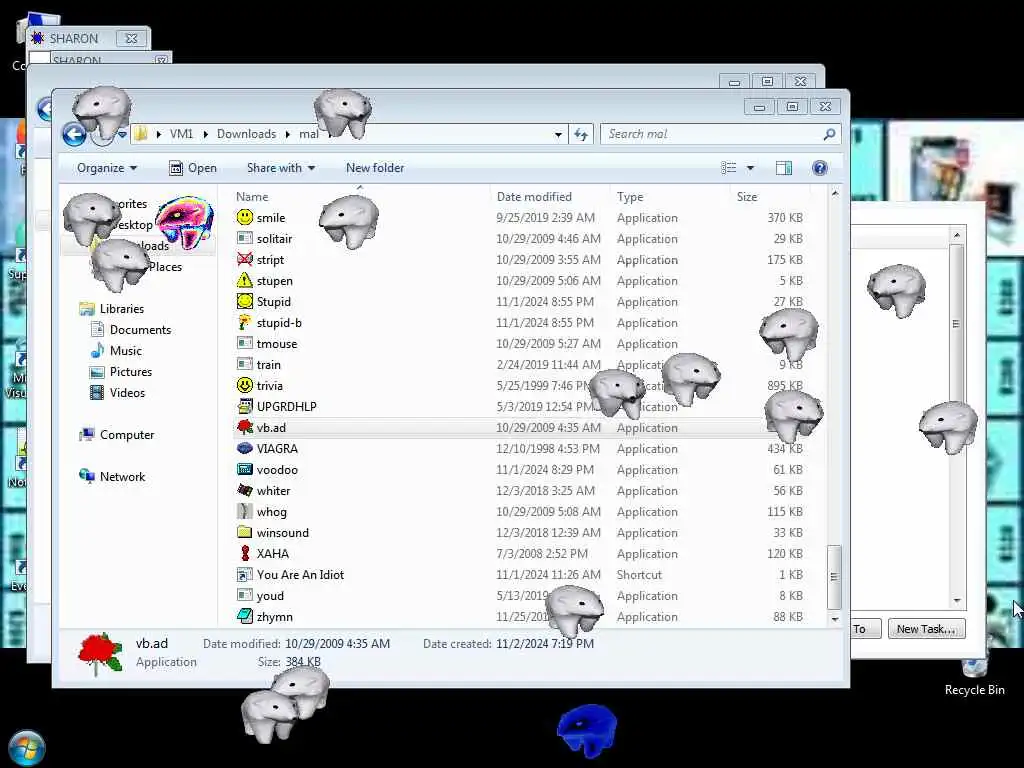Open the address bar history dropdown
Screen dimensions: 1024x768
558,135
